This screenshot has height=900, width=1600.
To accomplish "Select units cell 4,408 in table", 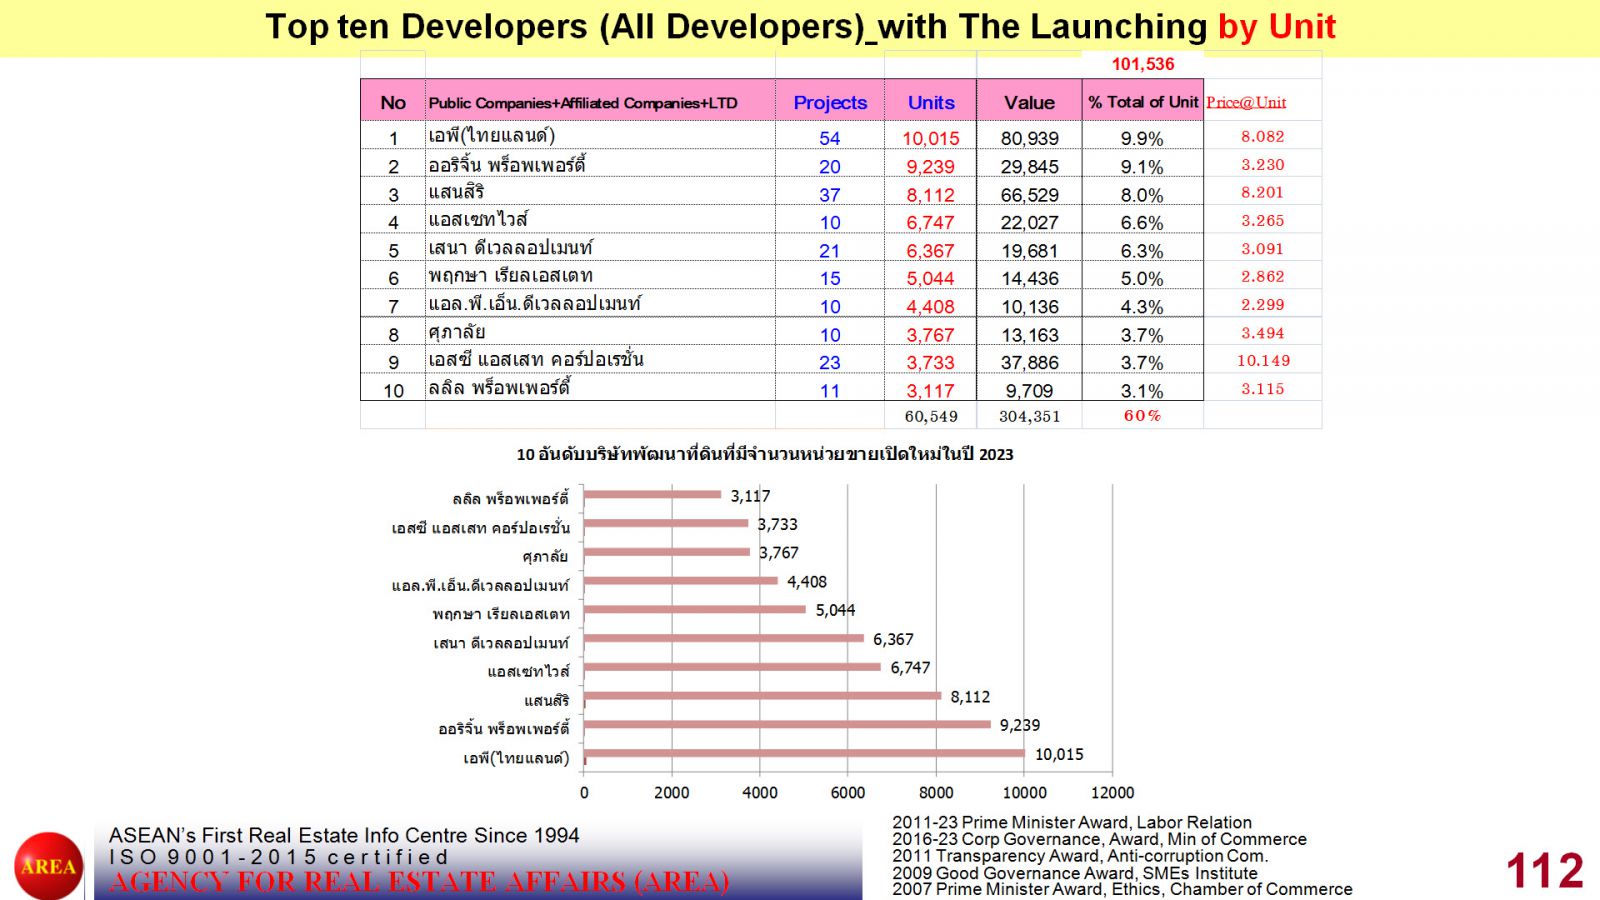I will 931,306.
